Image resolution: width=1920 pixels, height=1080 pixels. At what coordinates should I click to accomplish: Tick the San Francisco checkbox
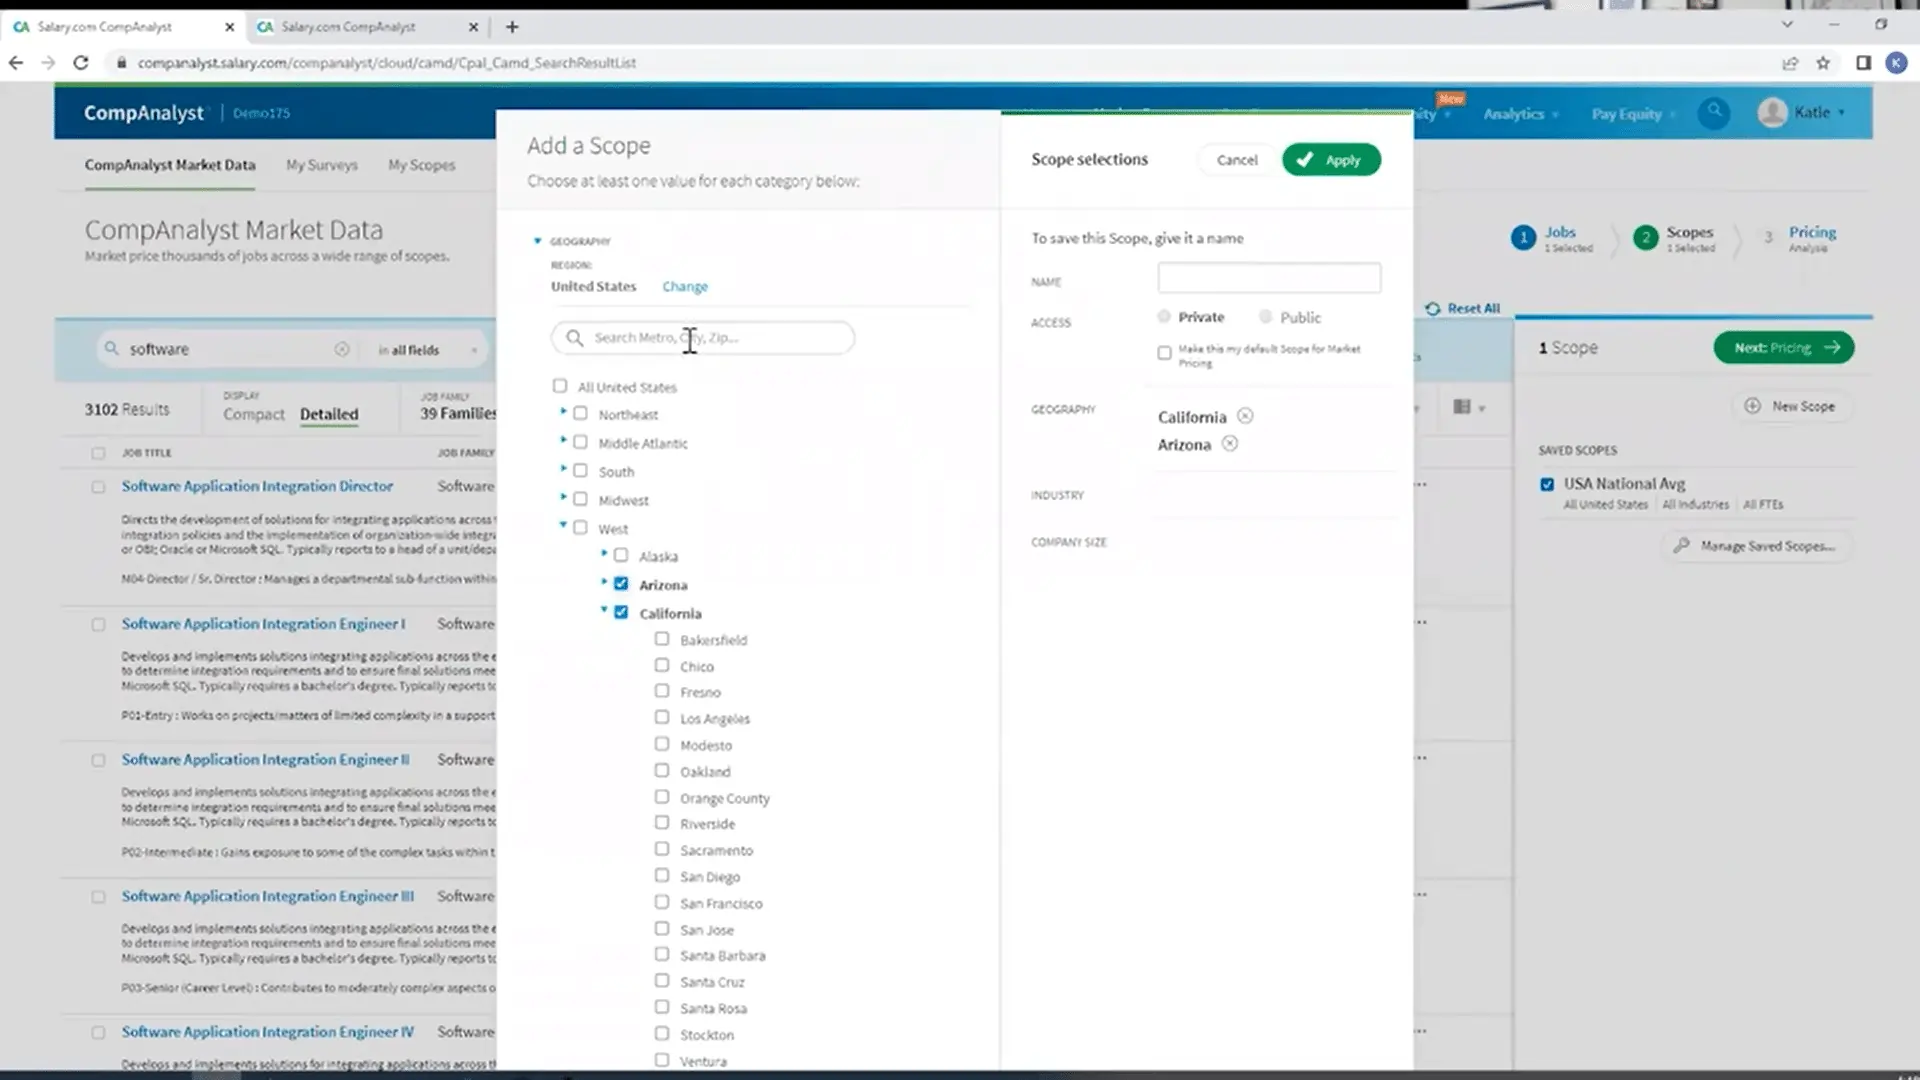coord(662,902)
